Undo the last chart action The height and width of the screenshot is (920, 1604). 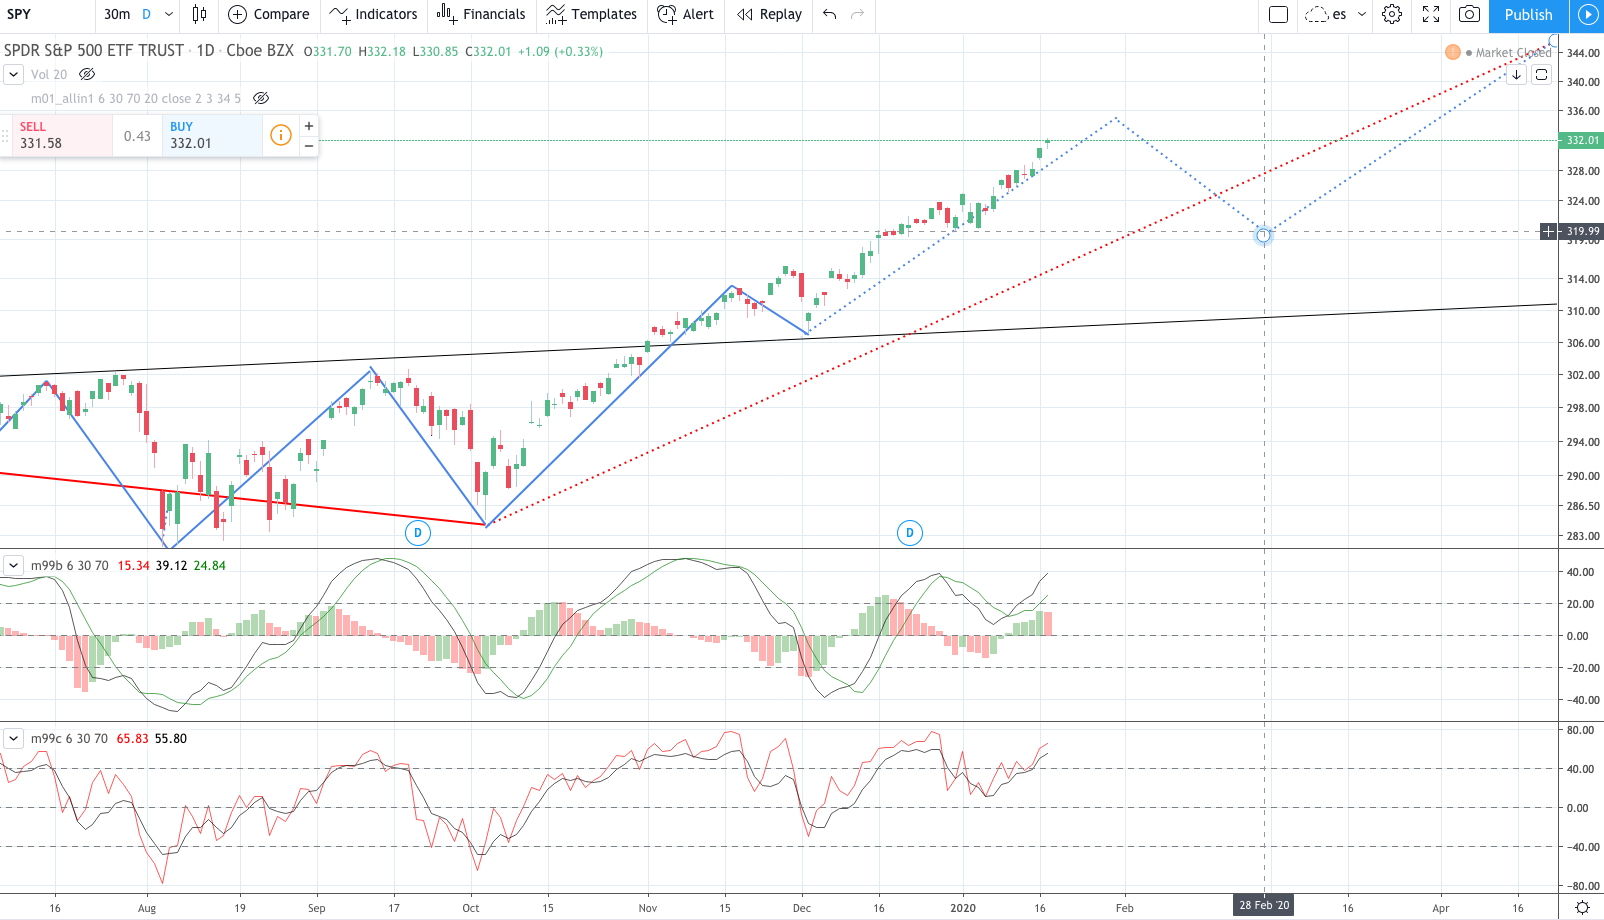click(x=830, y=14)
